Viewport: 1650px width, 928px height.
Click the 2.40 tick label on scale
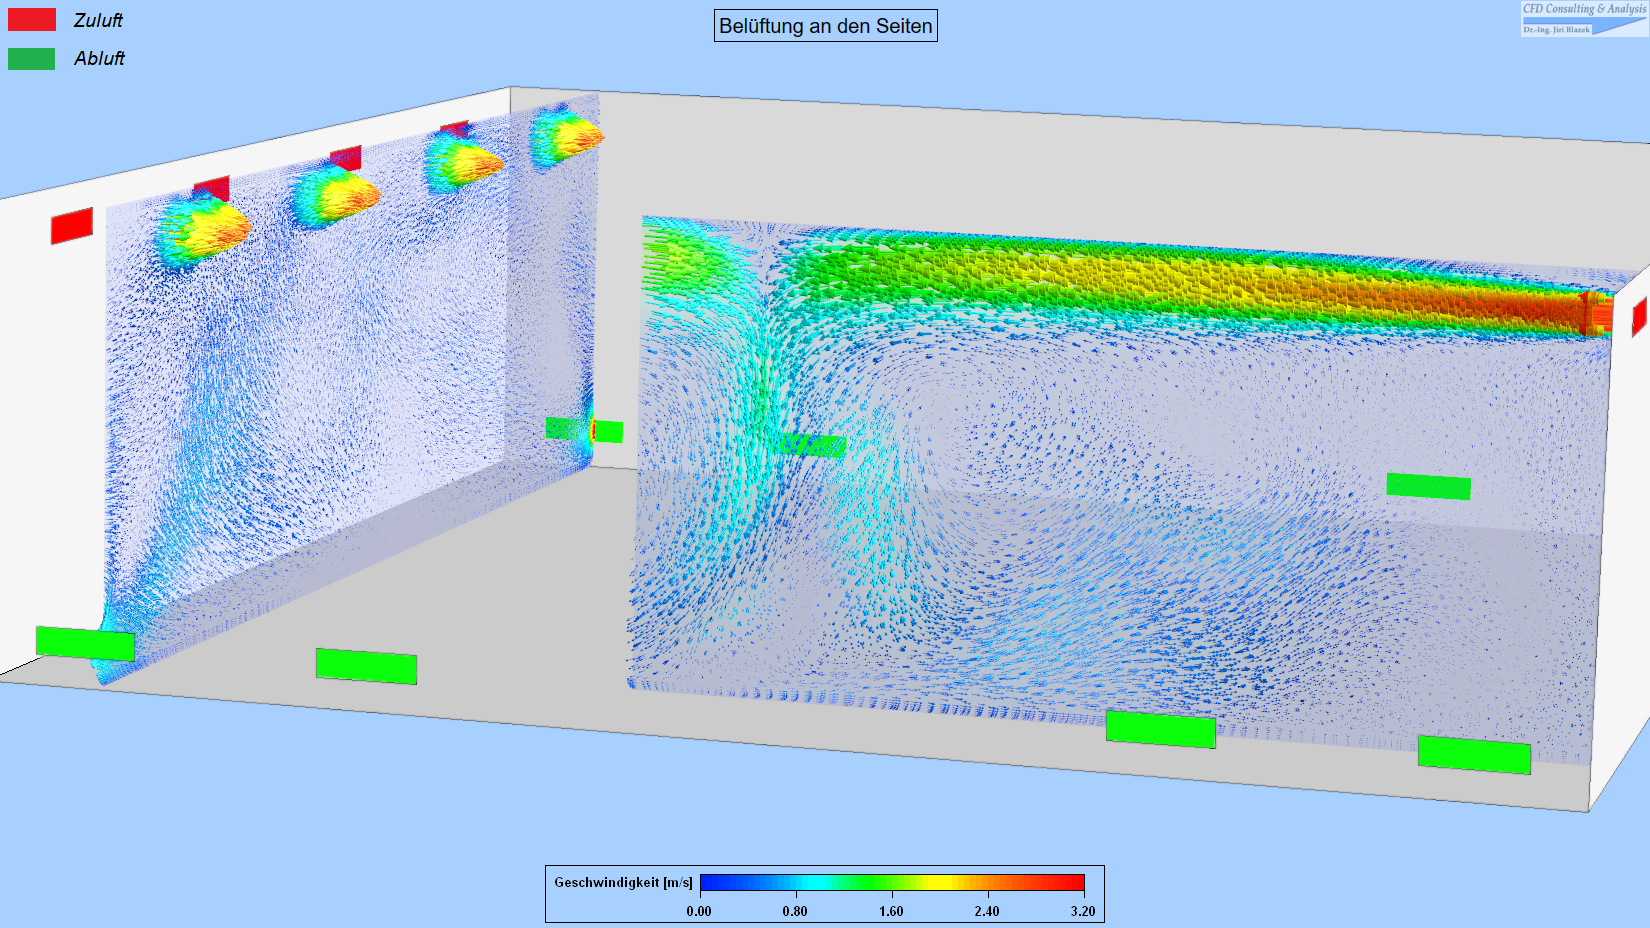987,911
